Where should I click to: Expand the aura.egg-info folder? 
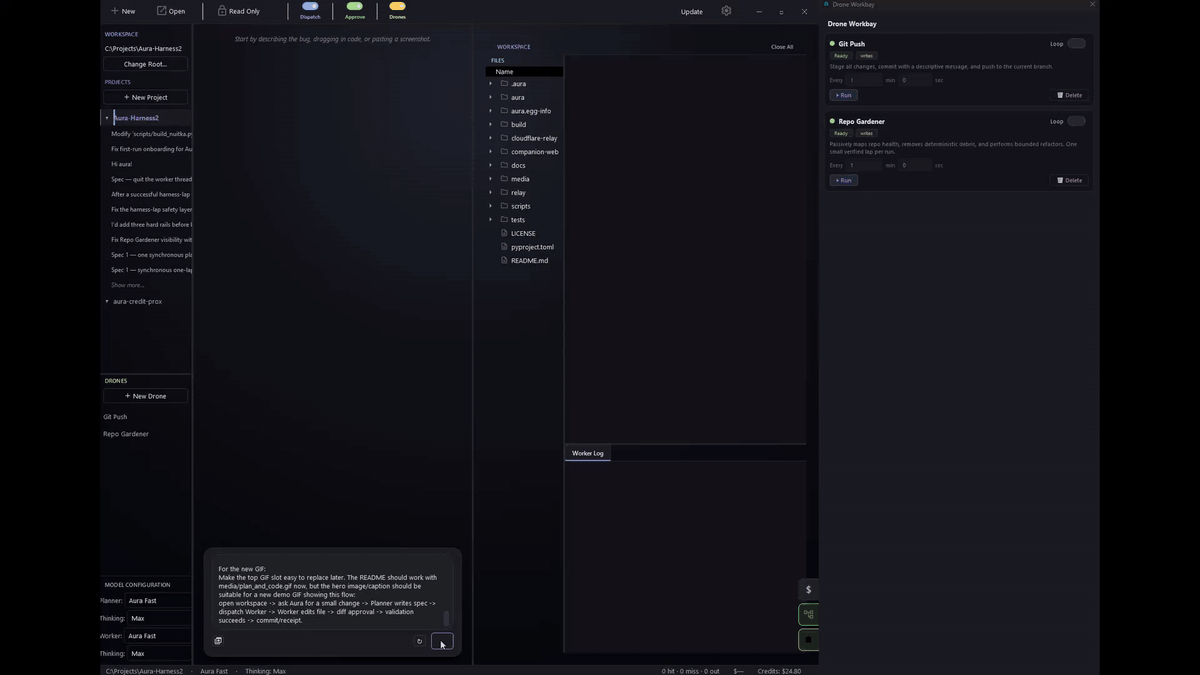[x=491, y=111]
